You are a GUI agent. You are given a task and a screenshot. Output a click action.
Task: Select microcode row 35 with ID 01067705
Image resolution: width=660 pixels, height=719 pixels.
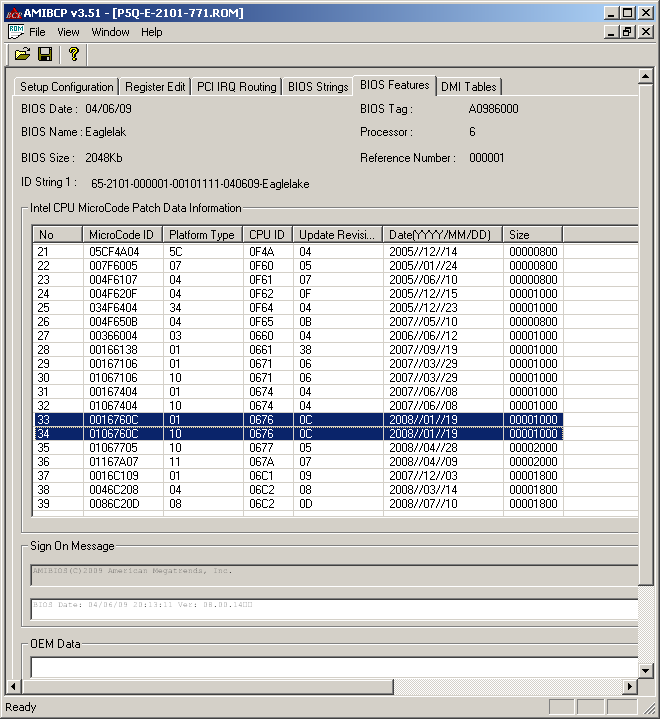[x=299, y=448]
